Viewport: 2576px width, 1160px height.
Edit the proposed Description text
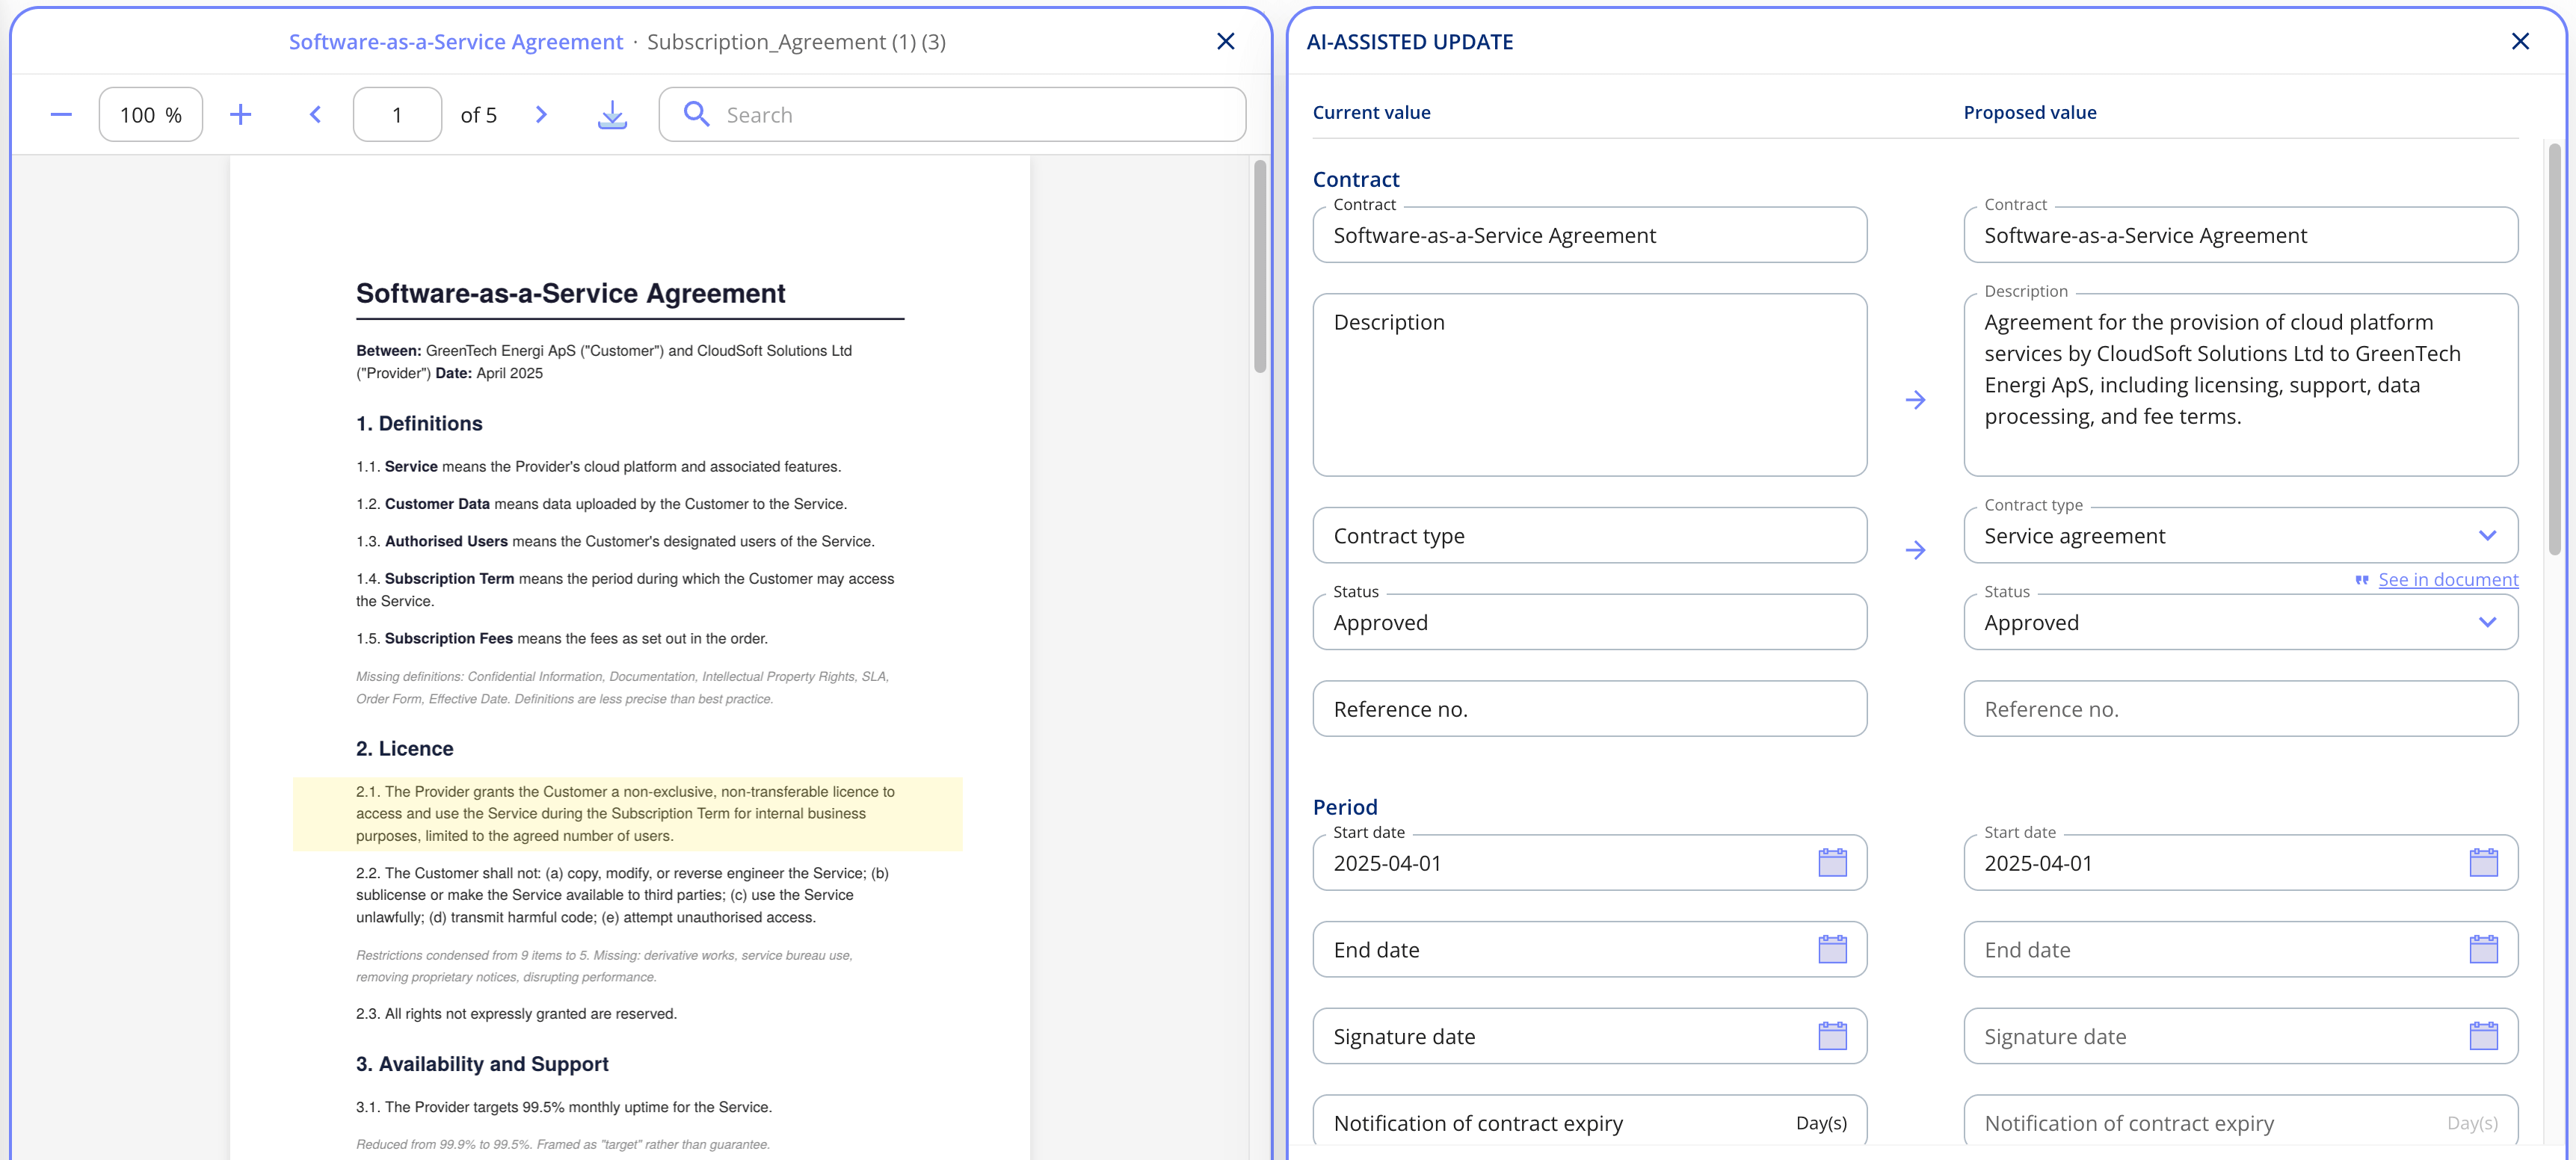[2240, 385]
